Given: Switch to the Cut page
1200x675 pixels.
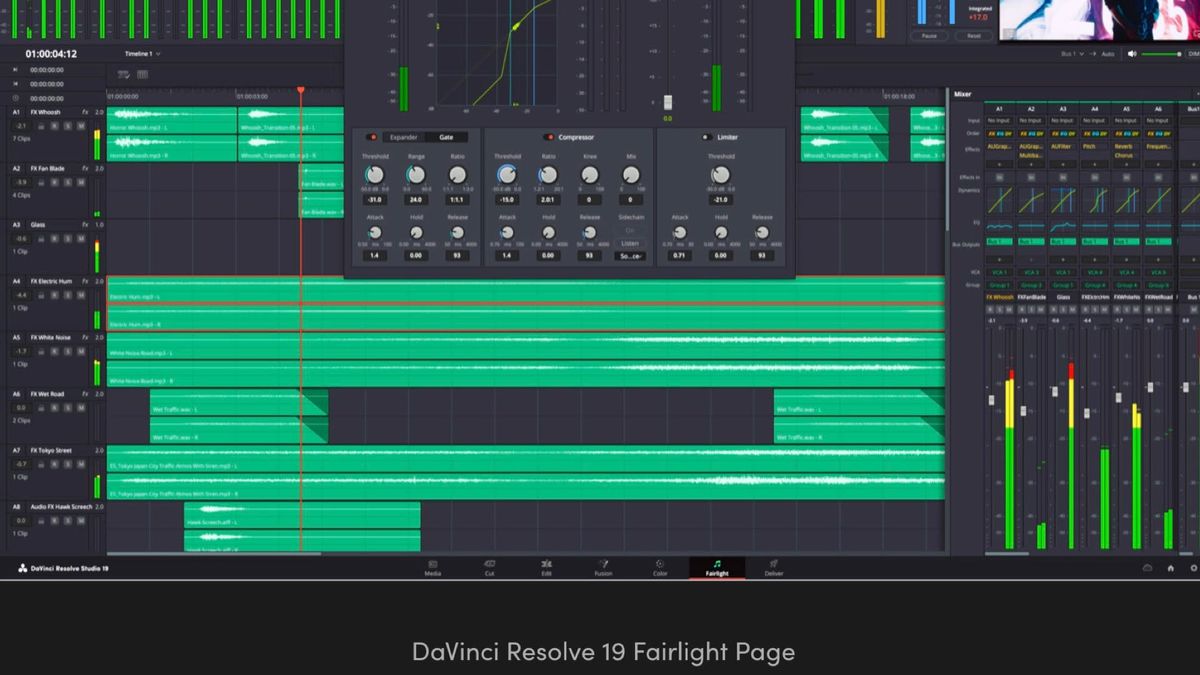Looking at the screenshot, I should 490,568.
